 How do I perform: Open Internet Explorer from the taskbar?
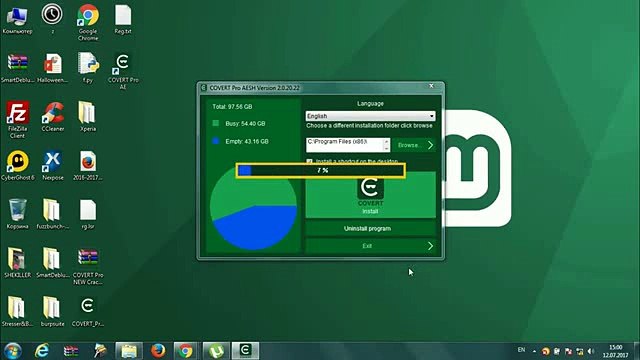(x=41, y=351)
